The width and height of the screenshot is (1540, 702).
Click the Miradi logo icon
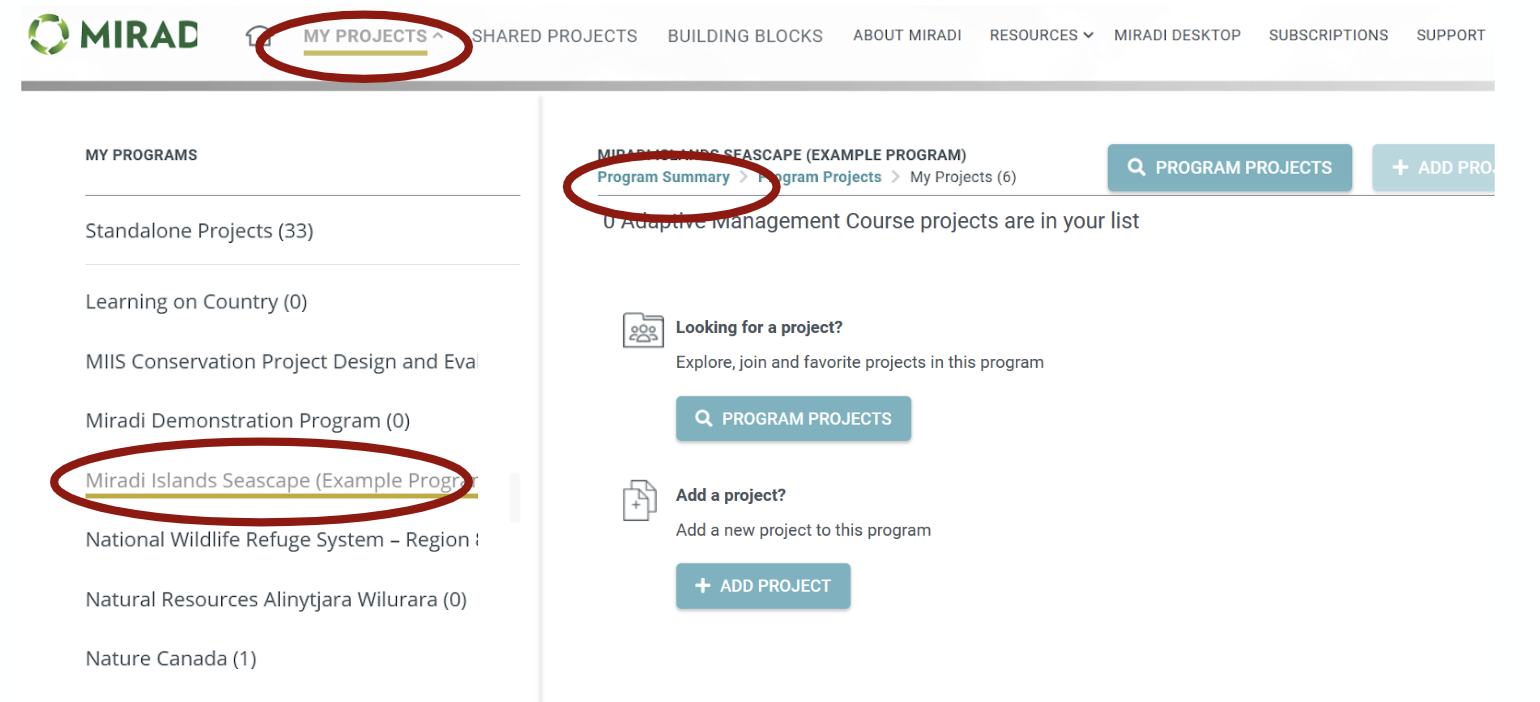(x=48, y=34)
